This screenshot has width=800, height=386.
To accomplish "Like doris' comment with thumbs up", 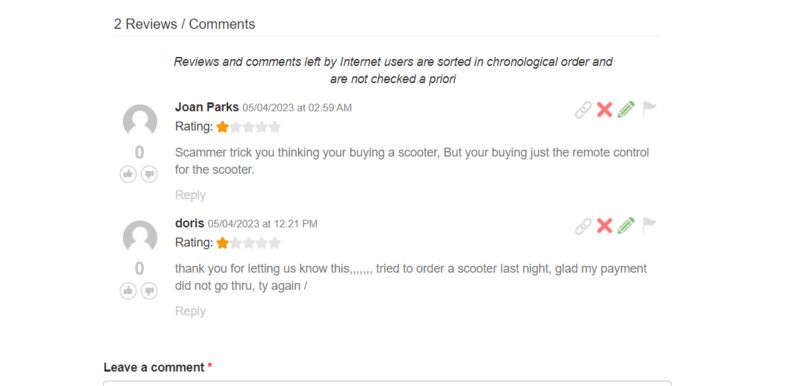I will click(x=128, y=291).
